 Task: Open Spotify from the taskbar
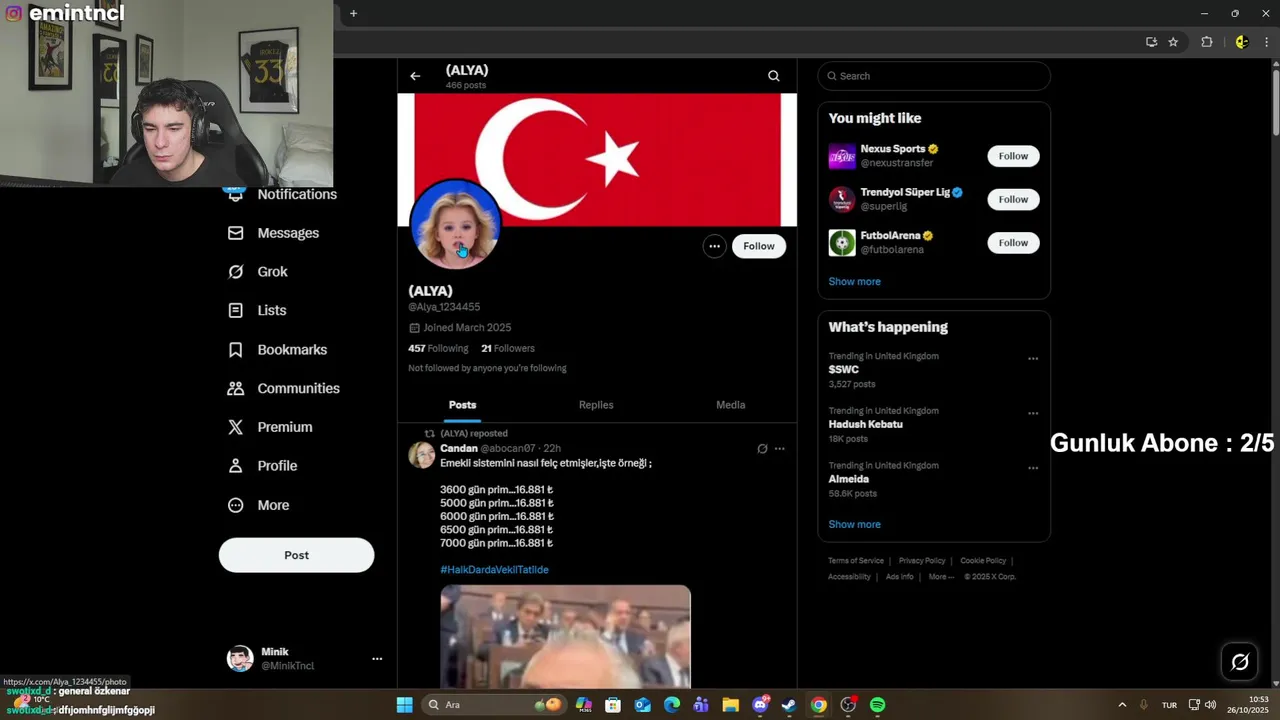pos(877,705)
